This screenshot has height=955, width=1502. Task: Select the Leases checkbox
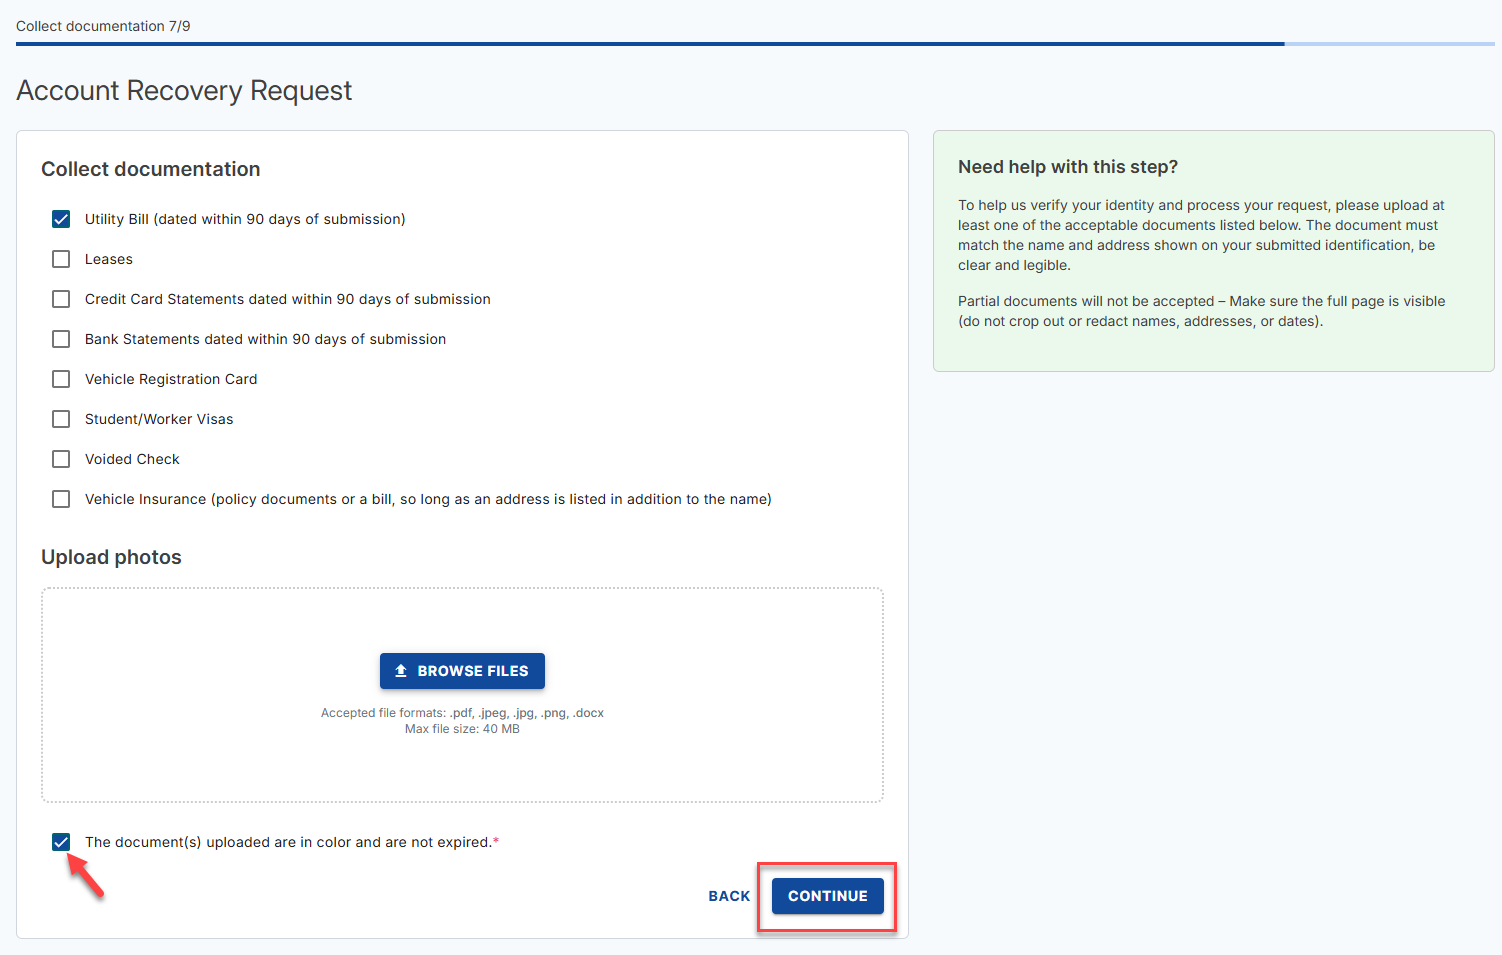(61, 258)
